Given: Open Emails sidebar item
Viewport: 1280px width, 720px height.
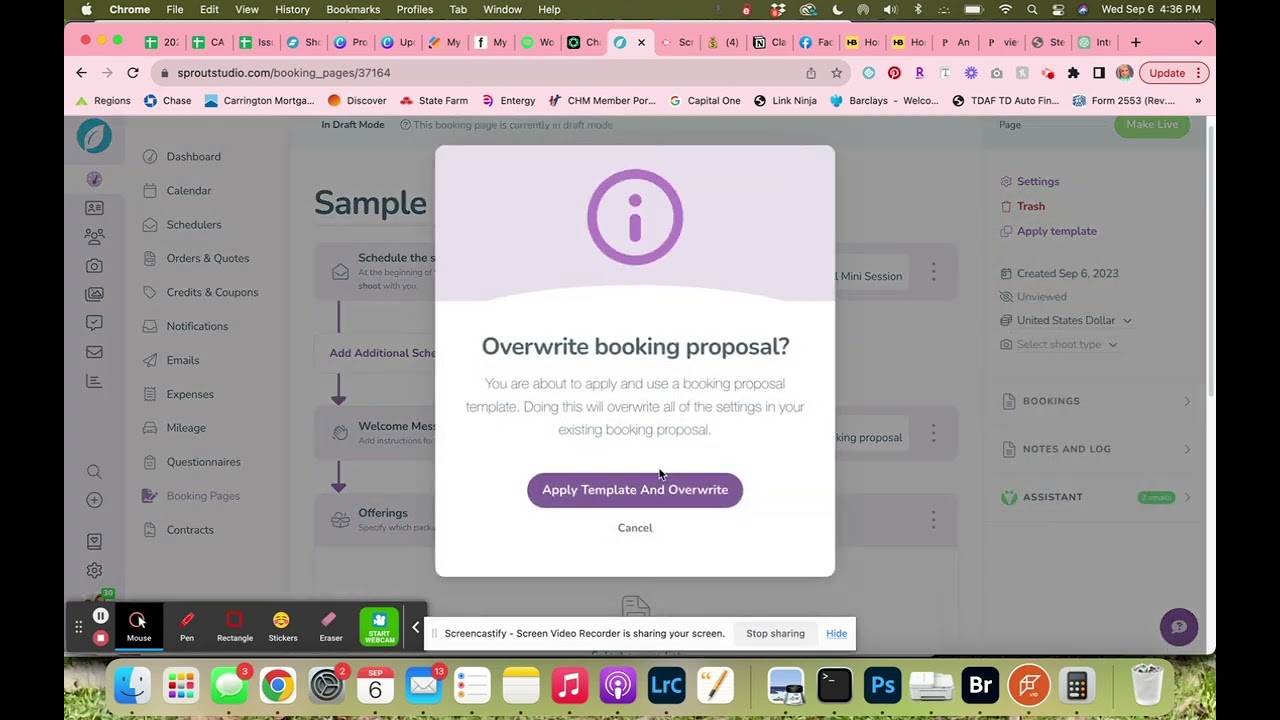Looking at the screenshot, I should point(182,361).
